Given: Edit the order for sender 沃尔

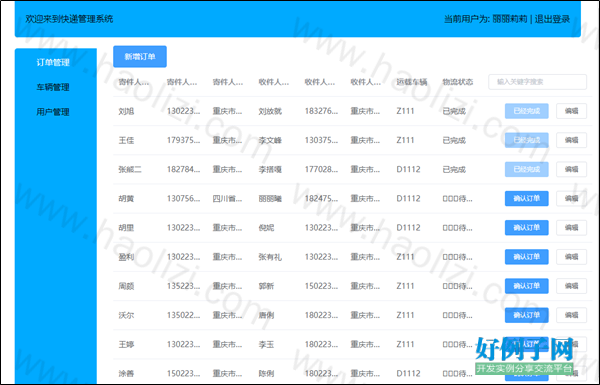Looking at the screenshot, I should click(571, 315).
